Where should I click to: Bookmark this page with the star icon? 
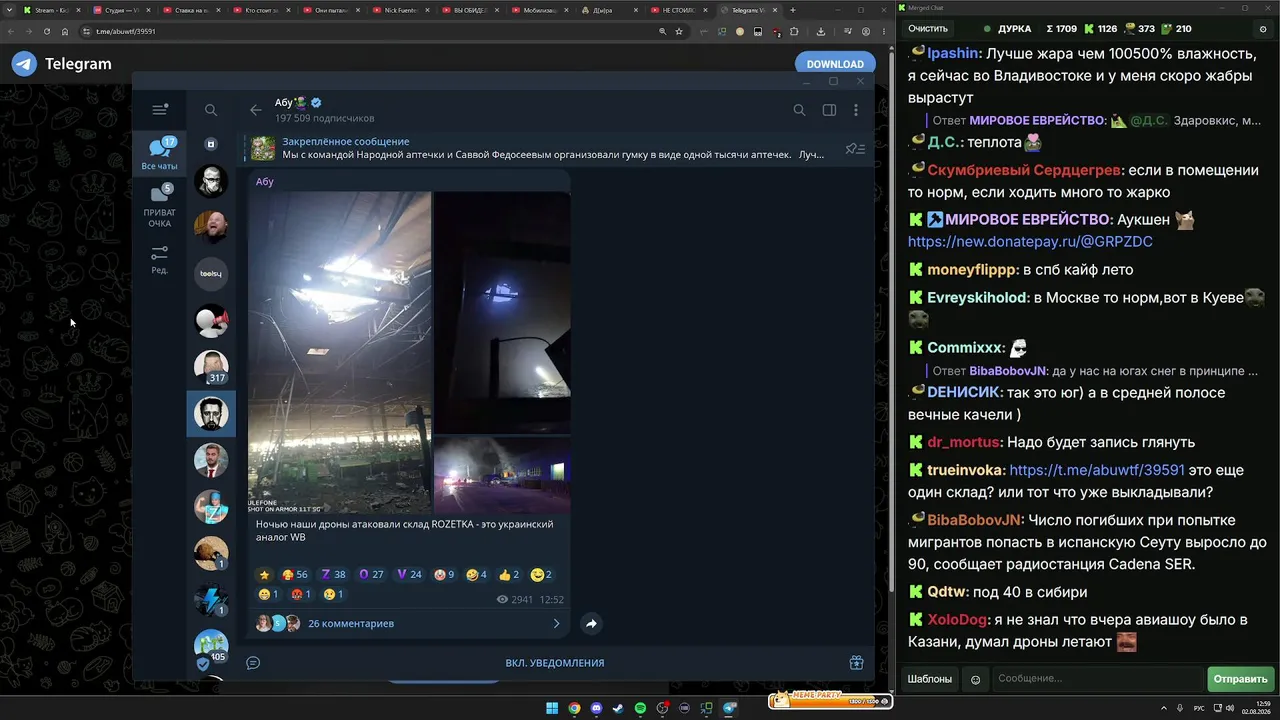pyautogui.click(x=679, y=31)
